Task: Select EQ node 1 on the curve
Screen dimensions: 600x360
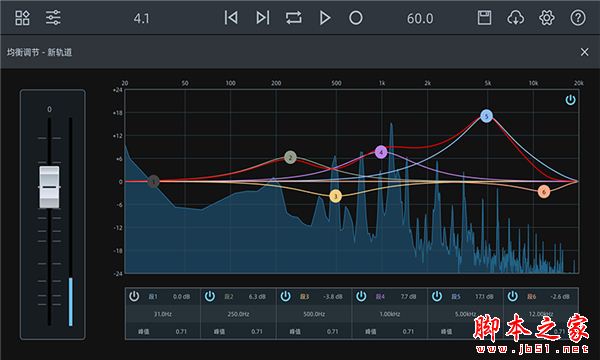Action: click(153, 181)
